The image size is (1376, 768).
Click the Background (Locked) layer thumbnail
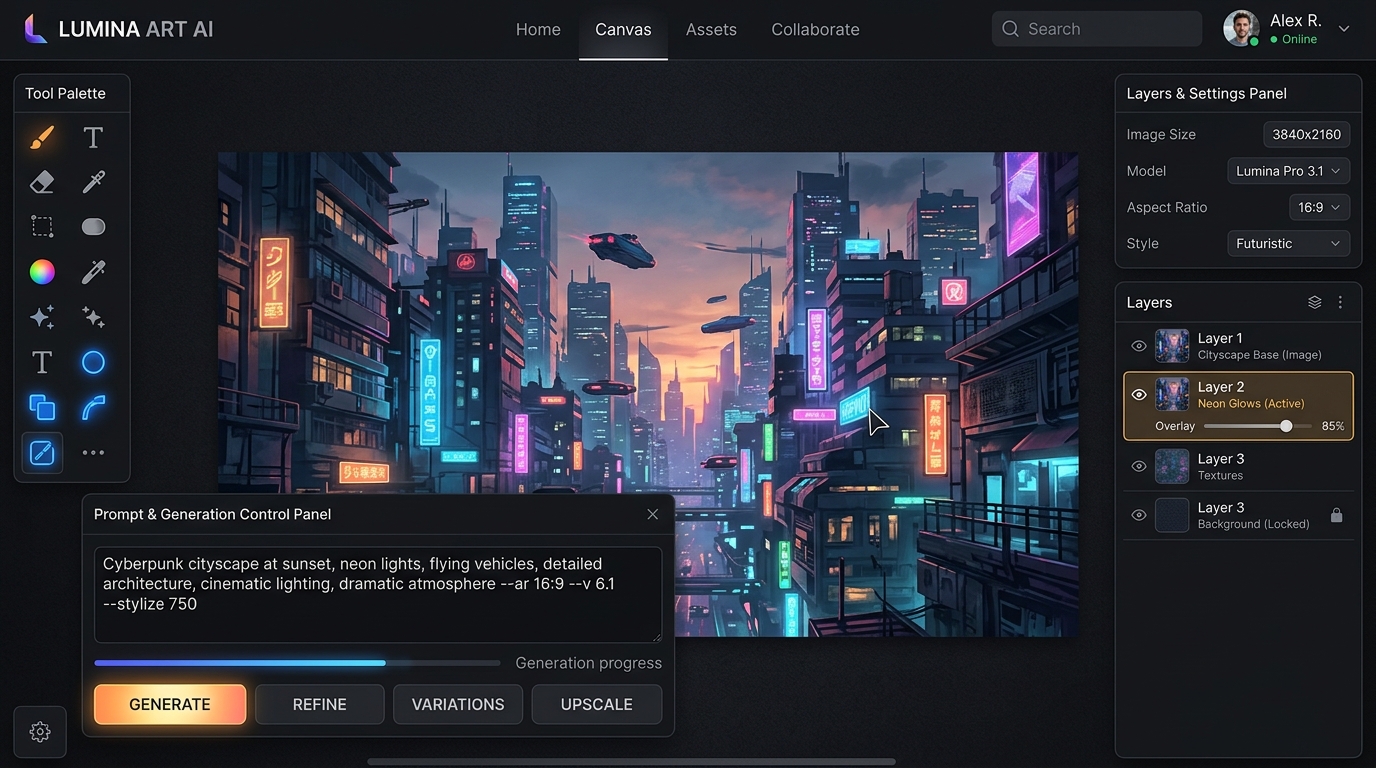pos(1172,515)
